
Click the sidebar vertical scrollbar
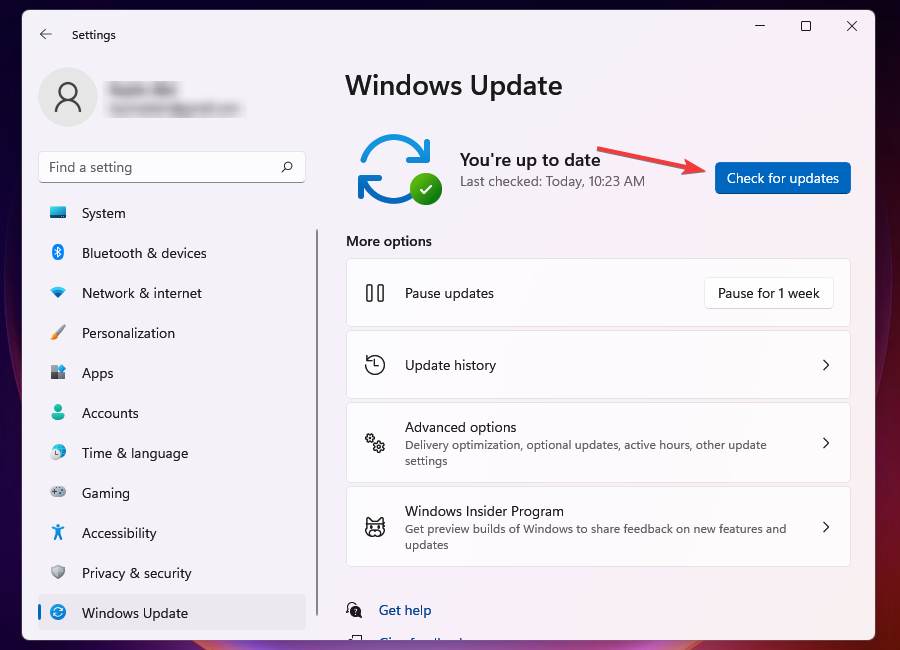[317, 422]
